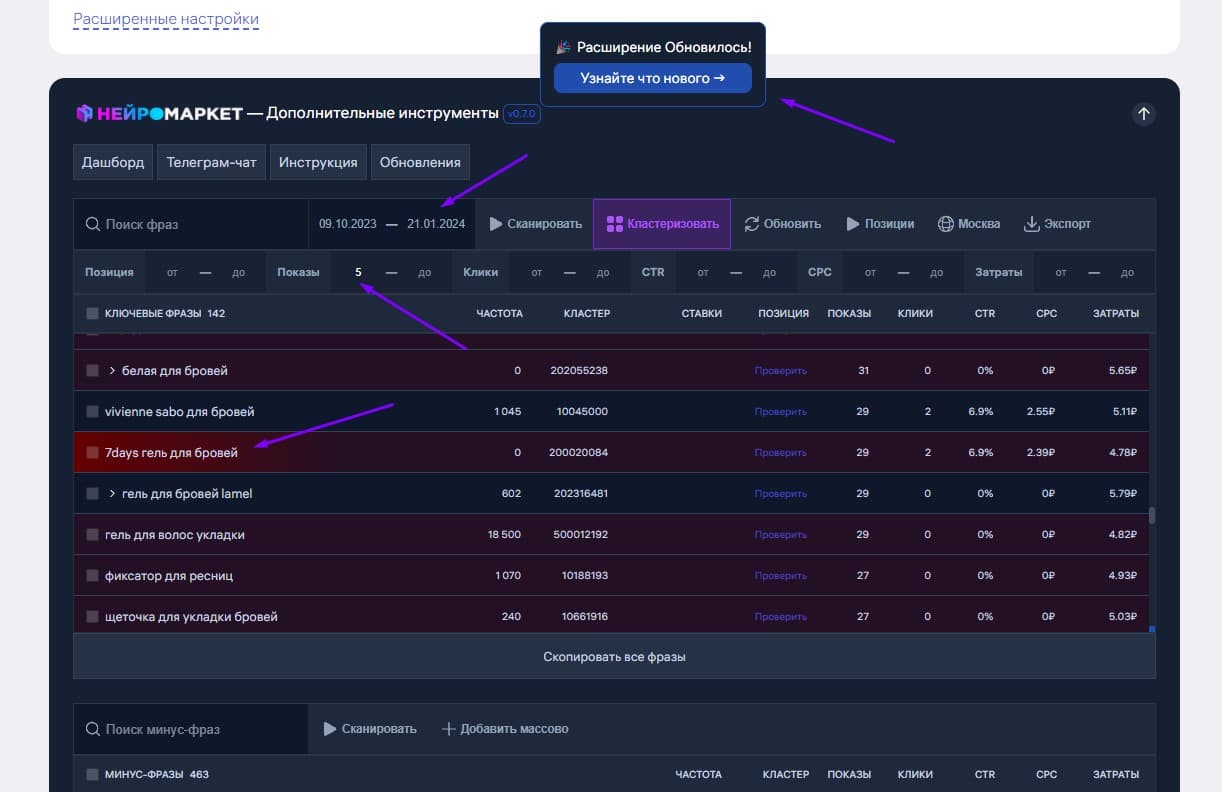Click Проверить for фиксатор для ресниц
The width and height of the screenshot is (1222, 792).
point(780,576)
